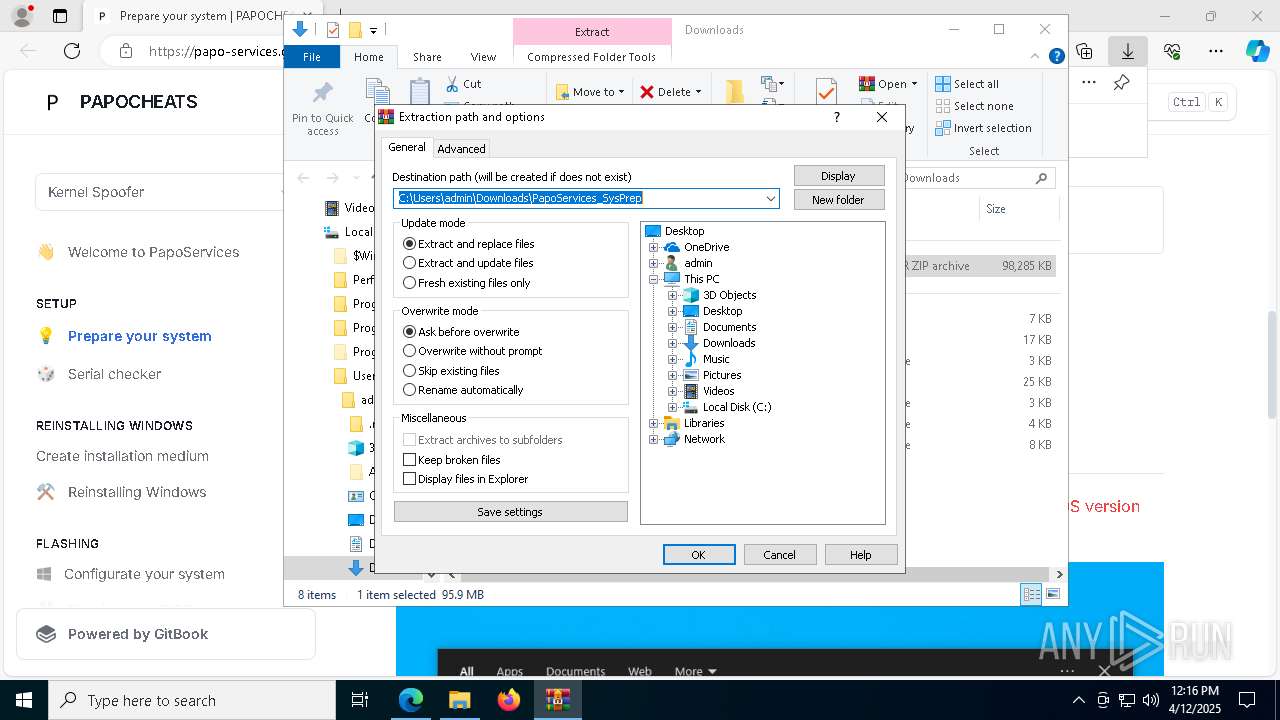
Task: Click Invert selection in ribbon
Action: [x=983, y=128]
